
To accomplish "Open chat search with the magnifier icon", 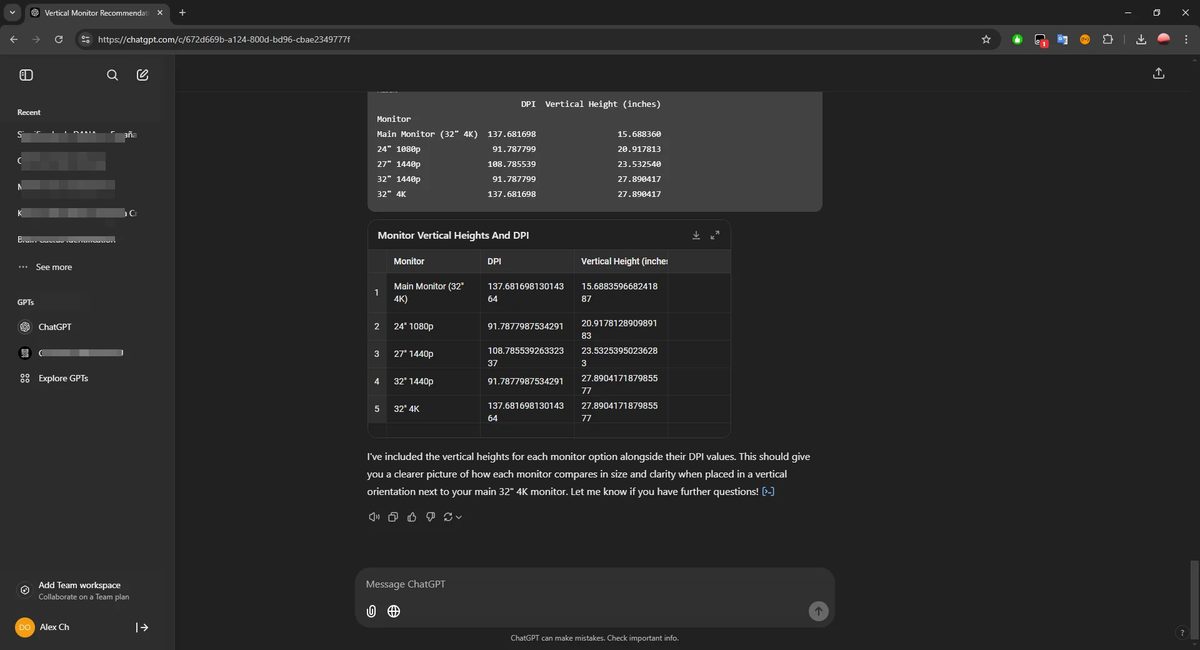I will 112,74.
